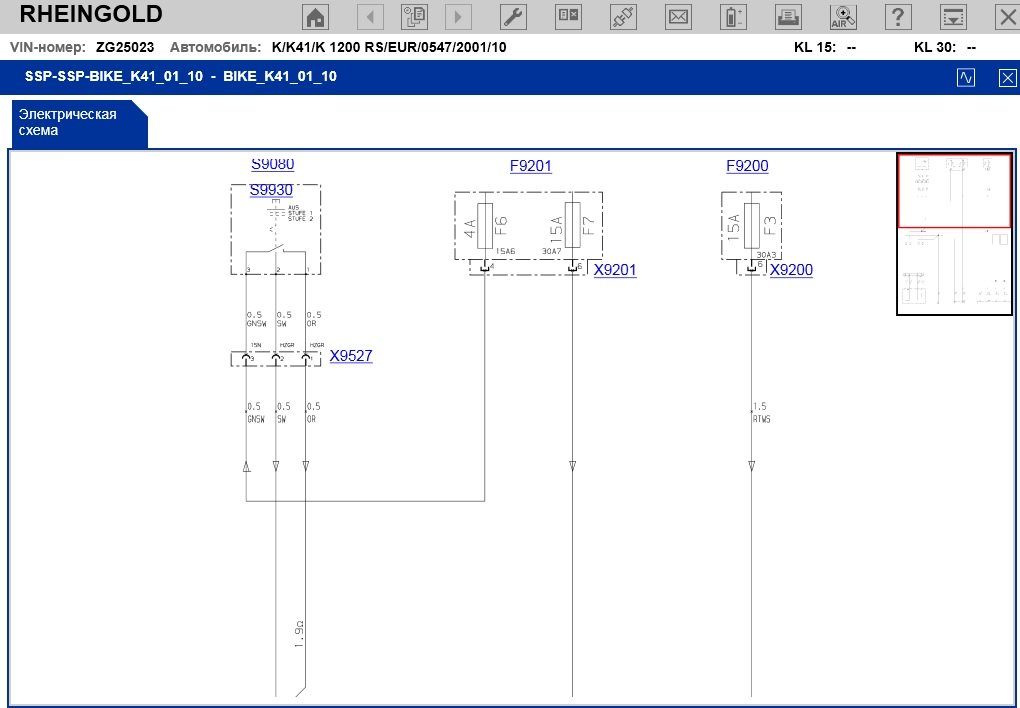Close the SSP-BIKE_K41 schematic panel
The height and width of the screenshot is (708, 1020).
(x=1007, y=77)
